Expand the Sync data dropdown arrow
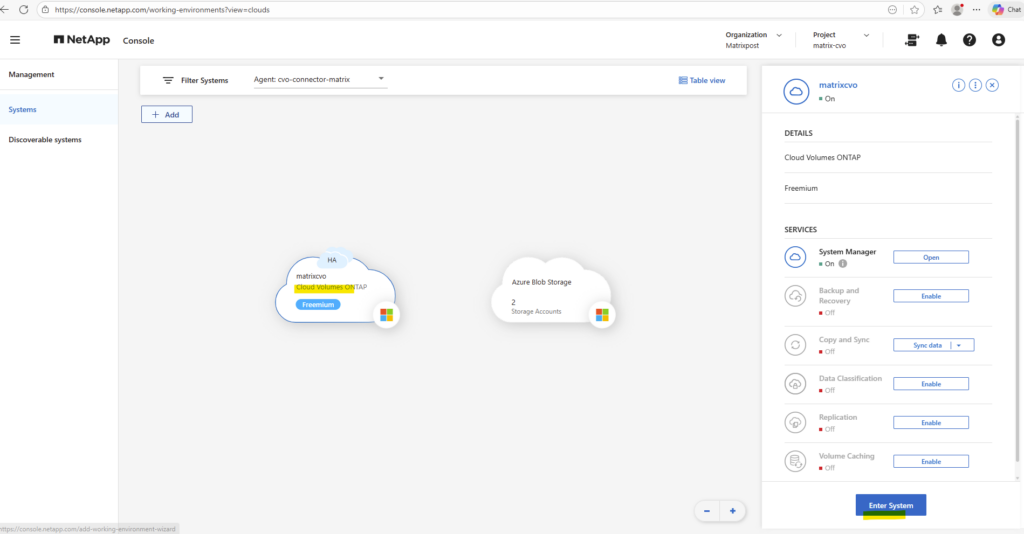 960,345
